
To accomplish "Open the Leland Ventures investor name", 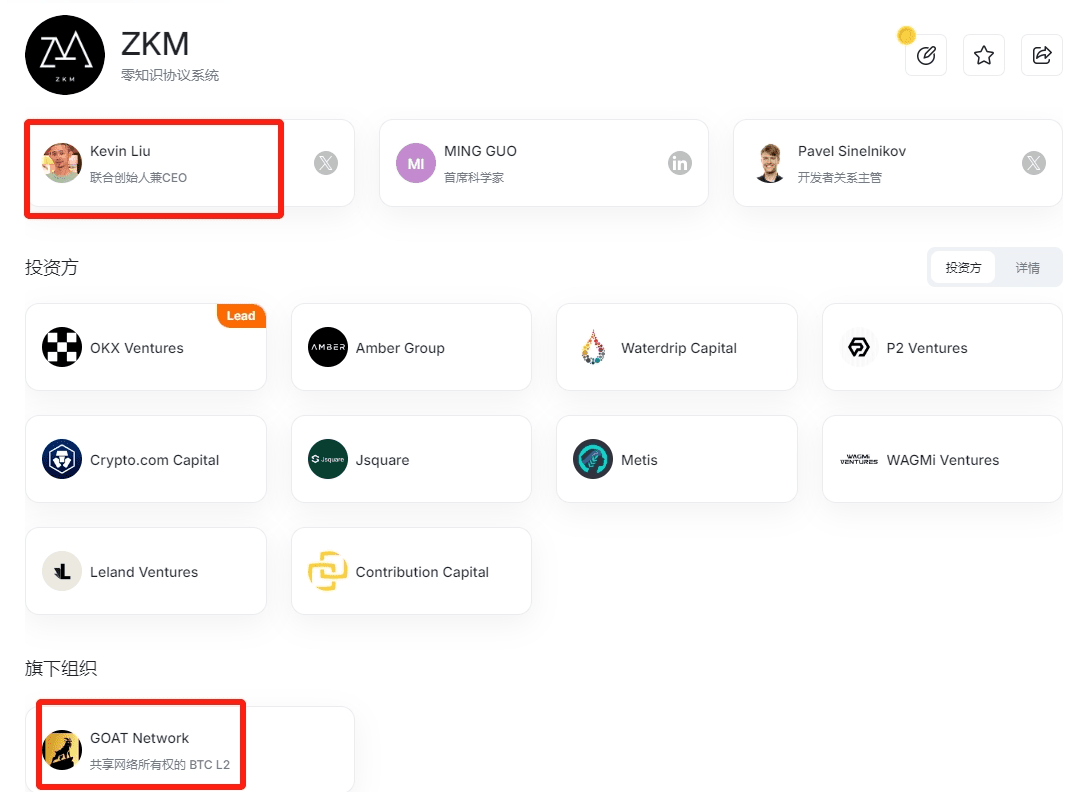I will click(x=144, y=572).
